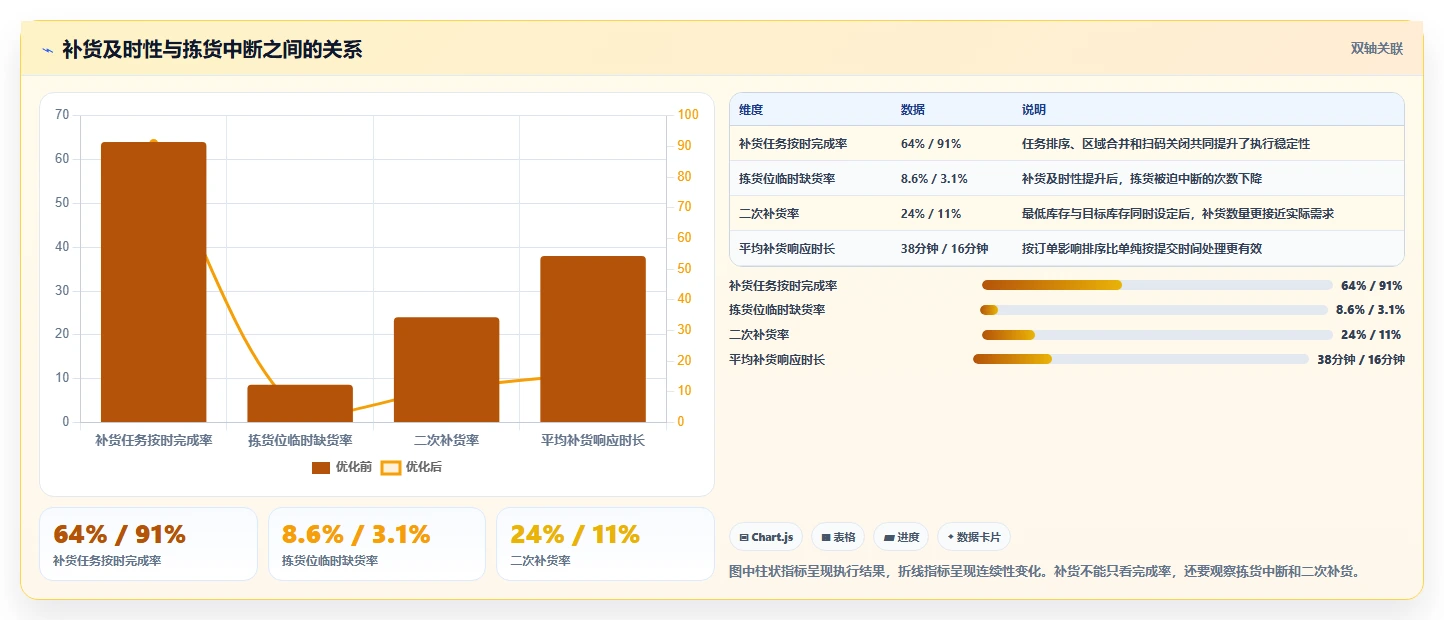This screenshot has width=1444, height=620.
Task: Click the 补货任务按时完成率 bar in chart
Action: (x=153, y=282)
